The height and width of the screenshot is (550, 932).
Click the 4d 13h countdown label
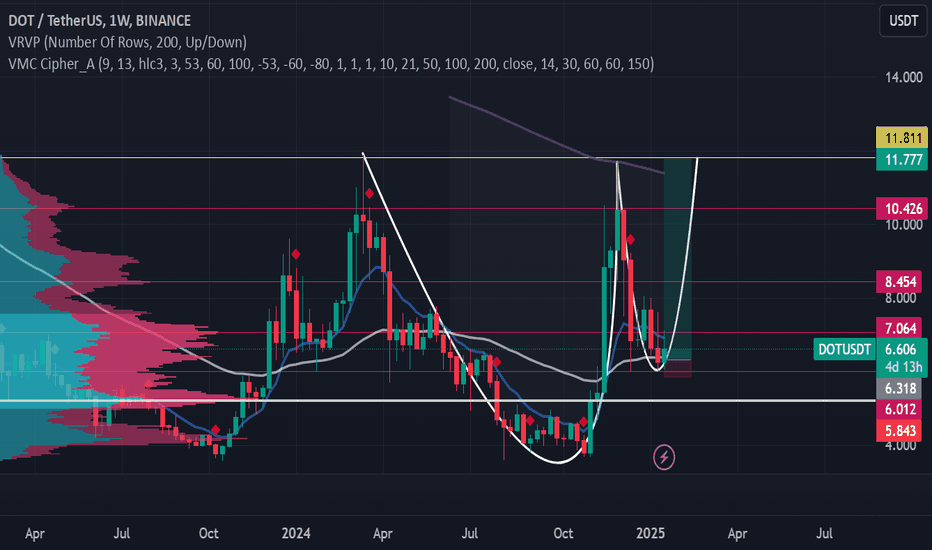[902, 367]
